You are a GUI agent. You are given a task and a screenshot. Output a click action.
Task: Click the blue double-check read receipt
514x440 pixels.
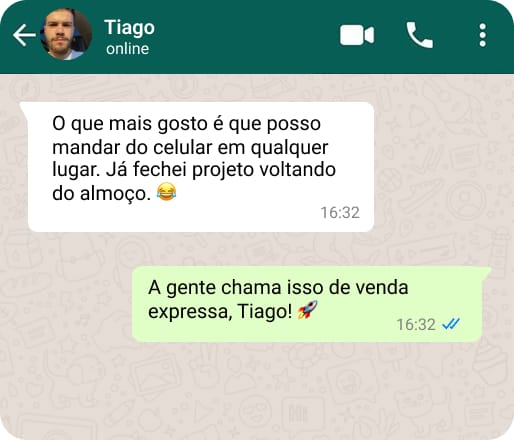[x=451, y=323]
